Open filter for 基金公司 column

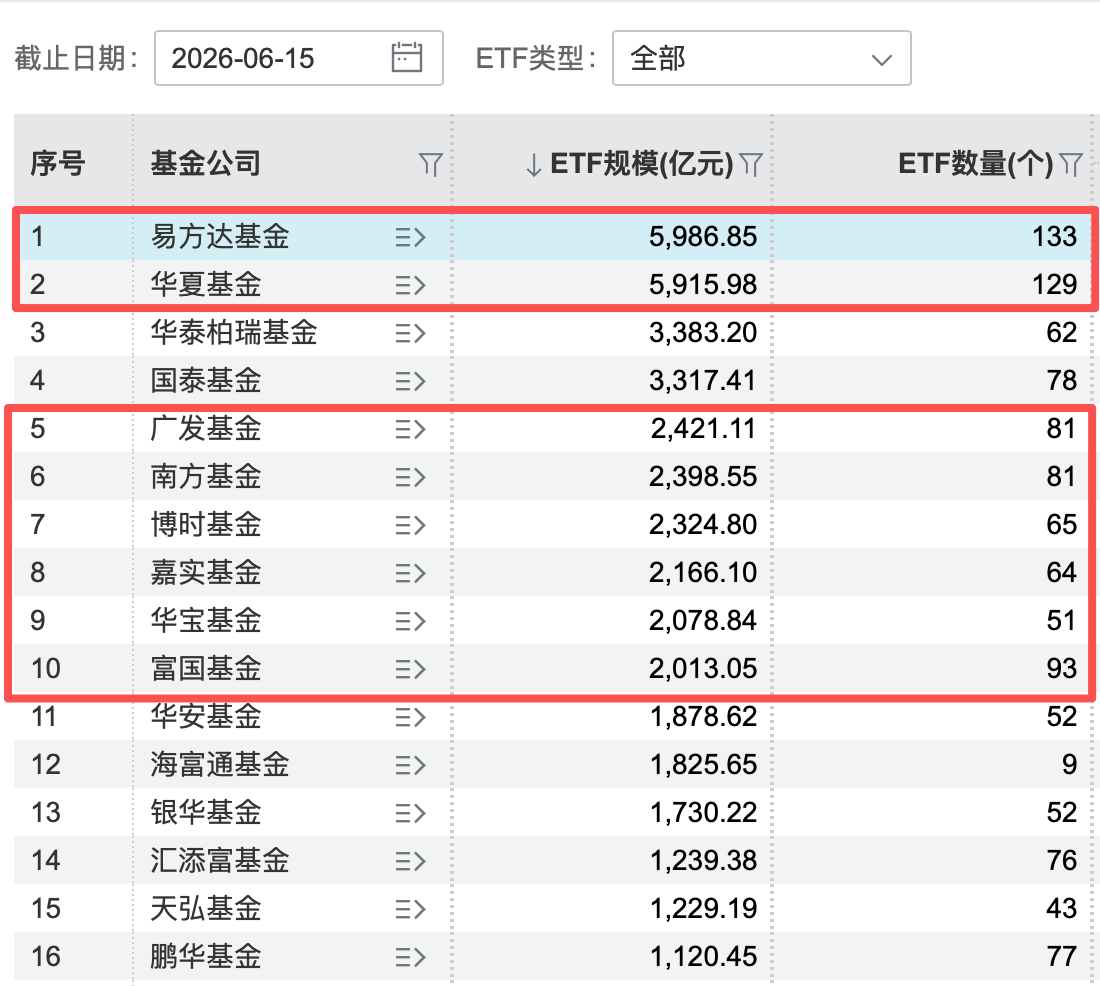(x=431, y=164)
